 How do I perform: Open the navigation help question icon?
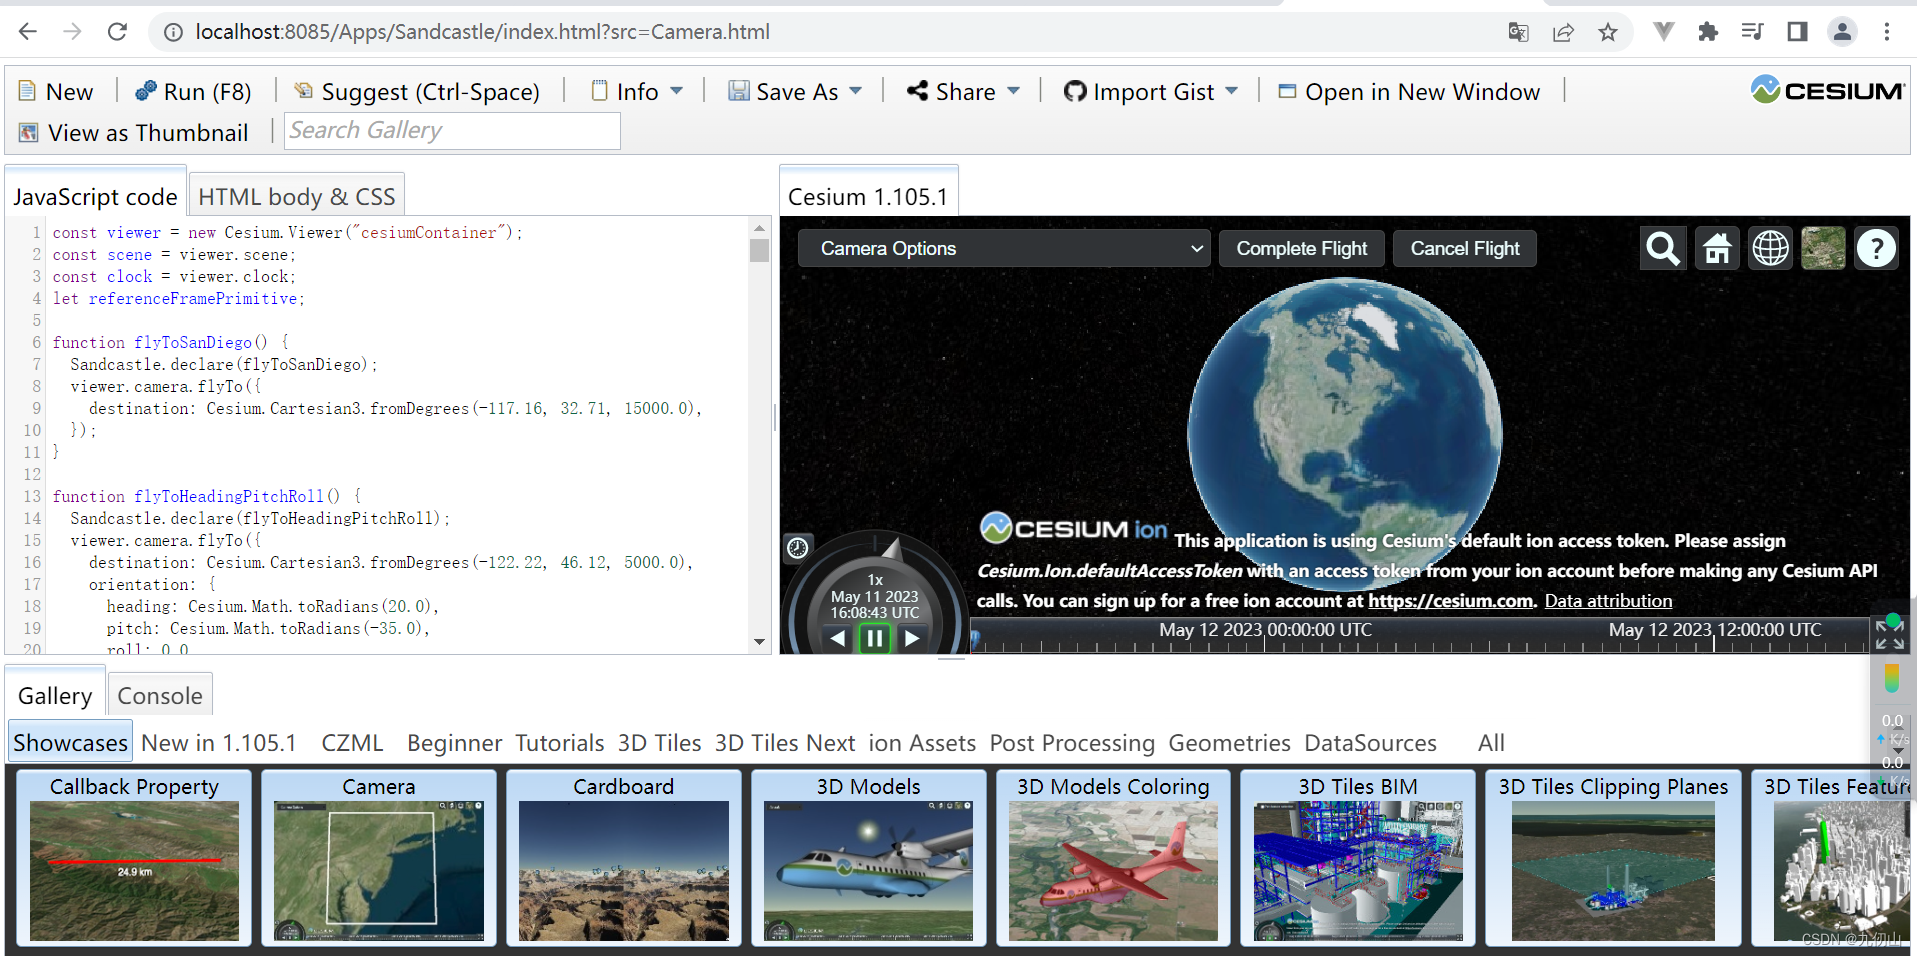point(1876,248)
